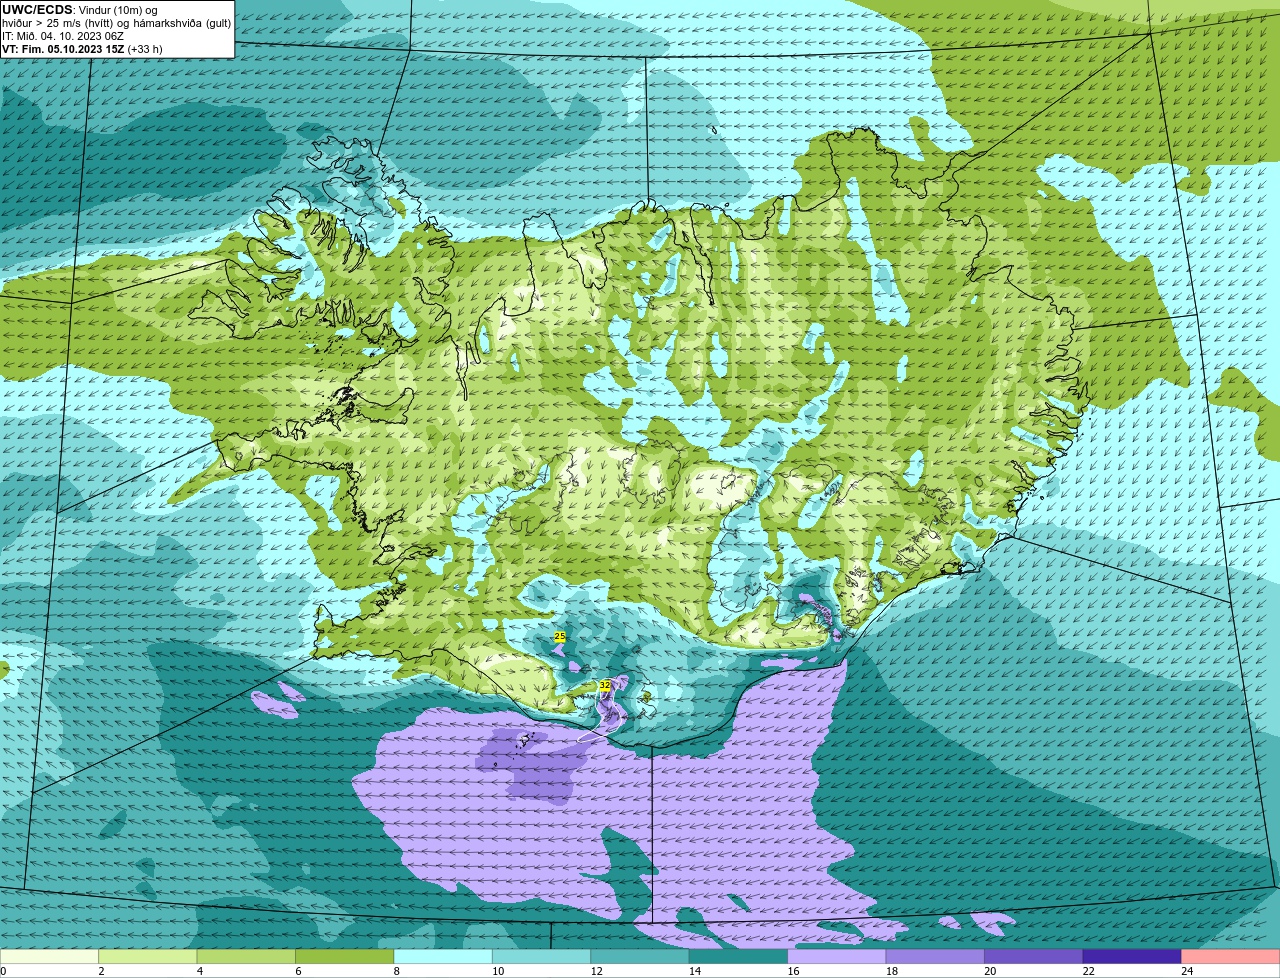Click the legend scale label '14'
Image resolution: width=1280 pixels, height=978 pixels.
[x=695, y=971]
